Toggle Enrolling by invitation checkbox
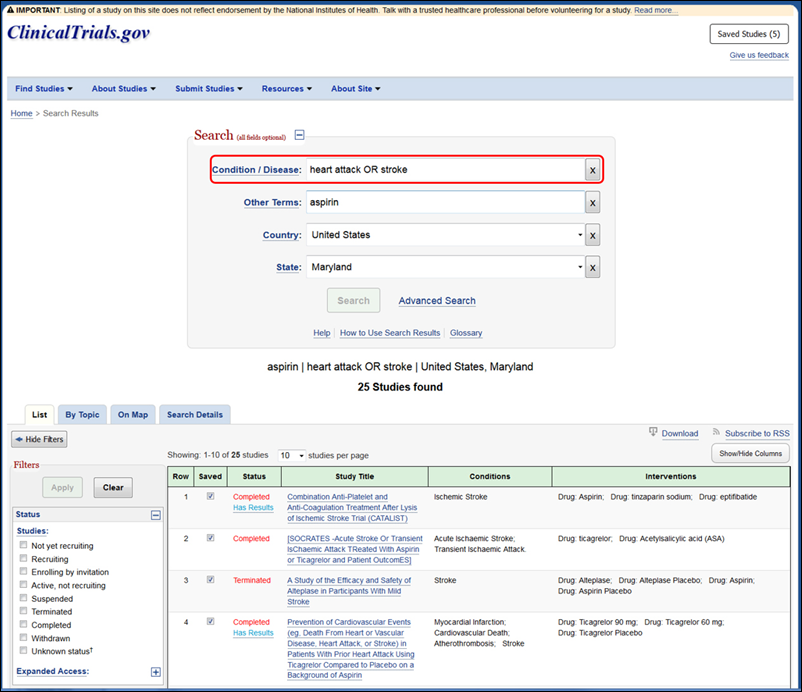This screenshot has height=692, width=802. pos(24,571)
